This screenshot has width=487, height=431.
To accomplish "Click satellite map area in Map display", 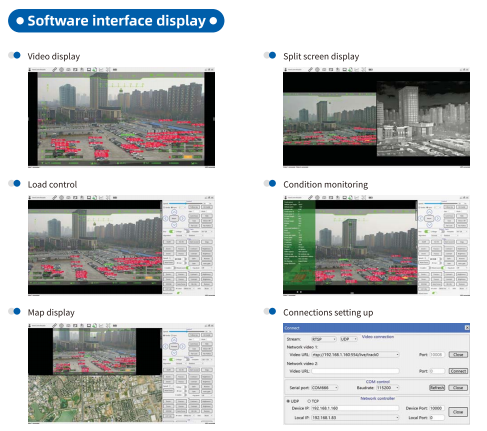I will click(95, 399).
